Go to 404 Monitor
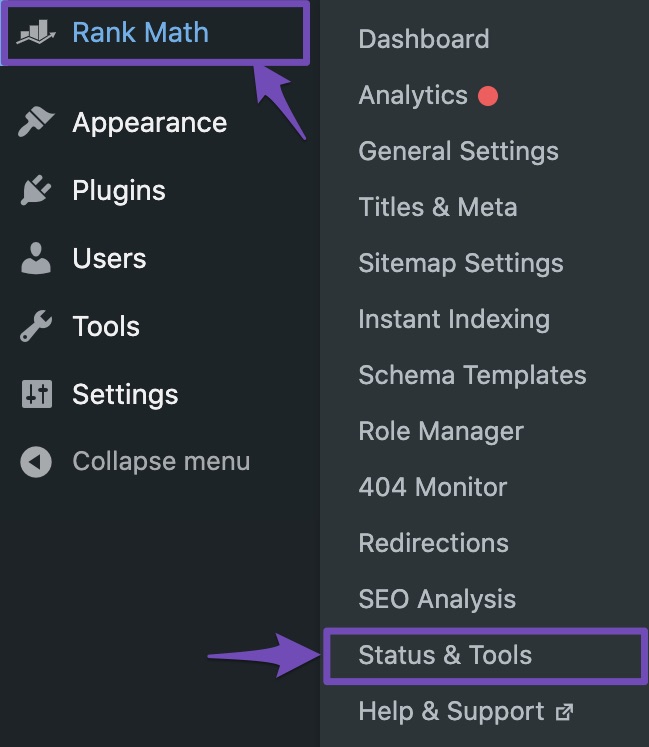Viewport: 649px width, 747px height. 433,487
